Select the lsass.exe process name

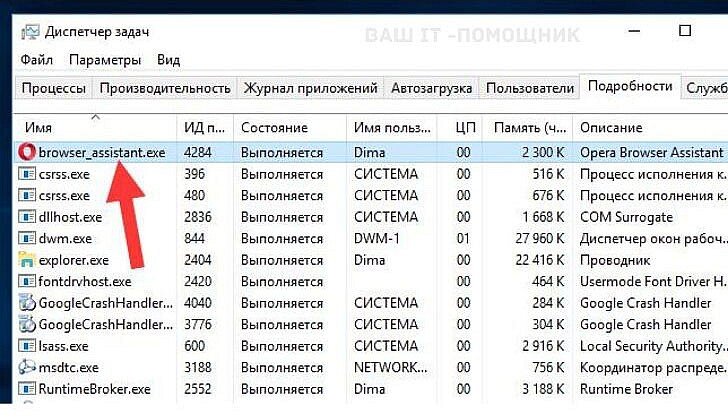coord(63,346)
